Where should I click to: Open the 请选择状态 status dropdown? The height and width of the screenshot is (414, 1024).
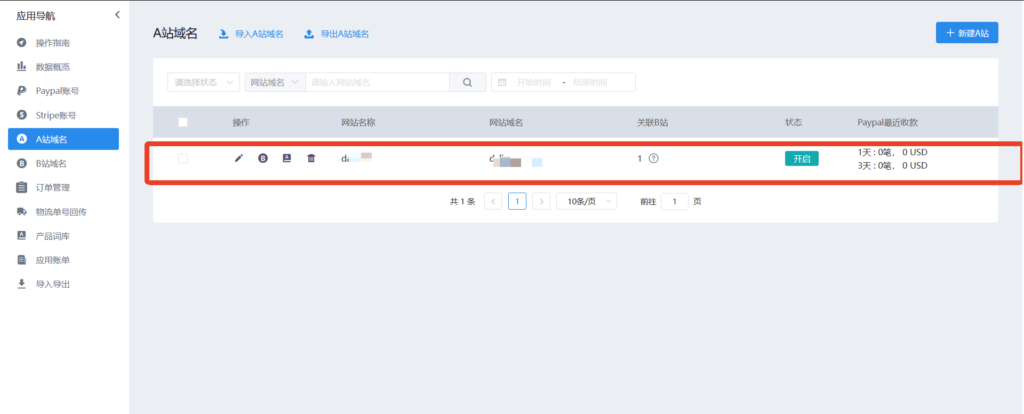coord(203,82)
